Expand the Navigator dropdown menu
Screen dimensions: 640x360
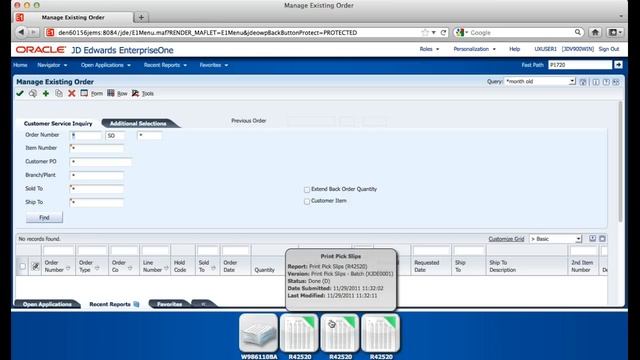(52, 65)
